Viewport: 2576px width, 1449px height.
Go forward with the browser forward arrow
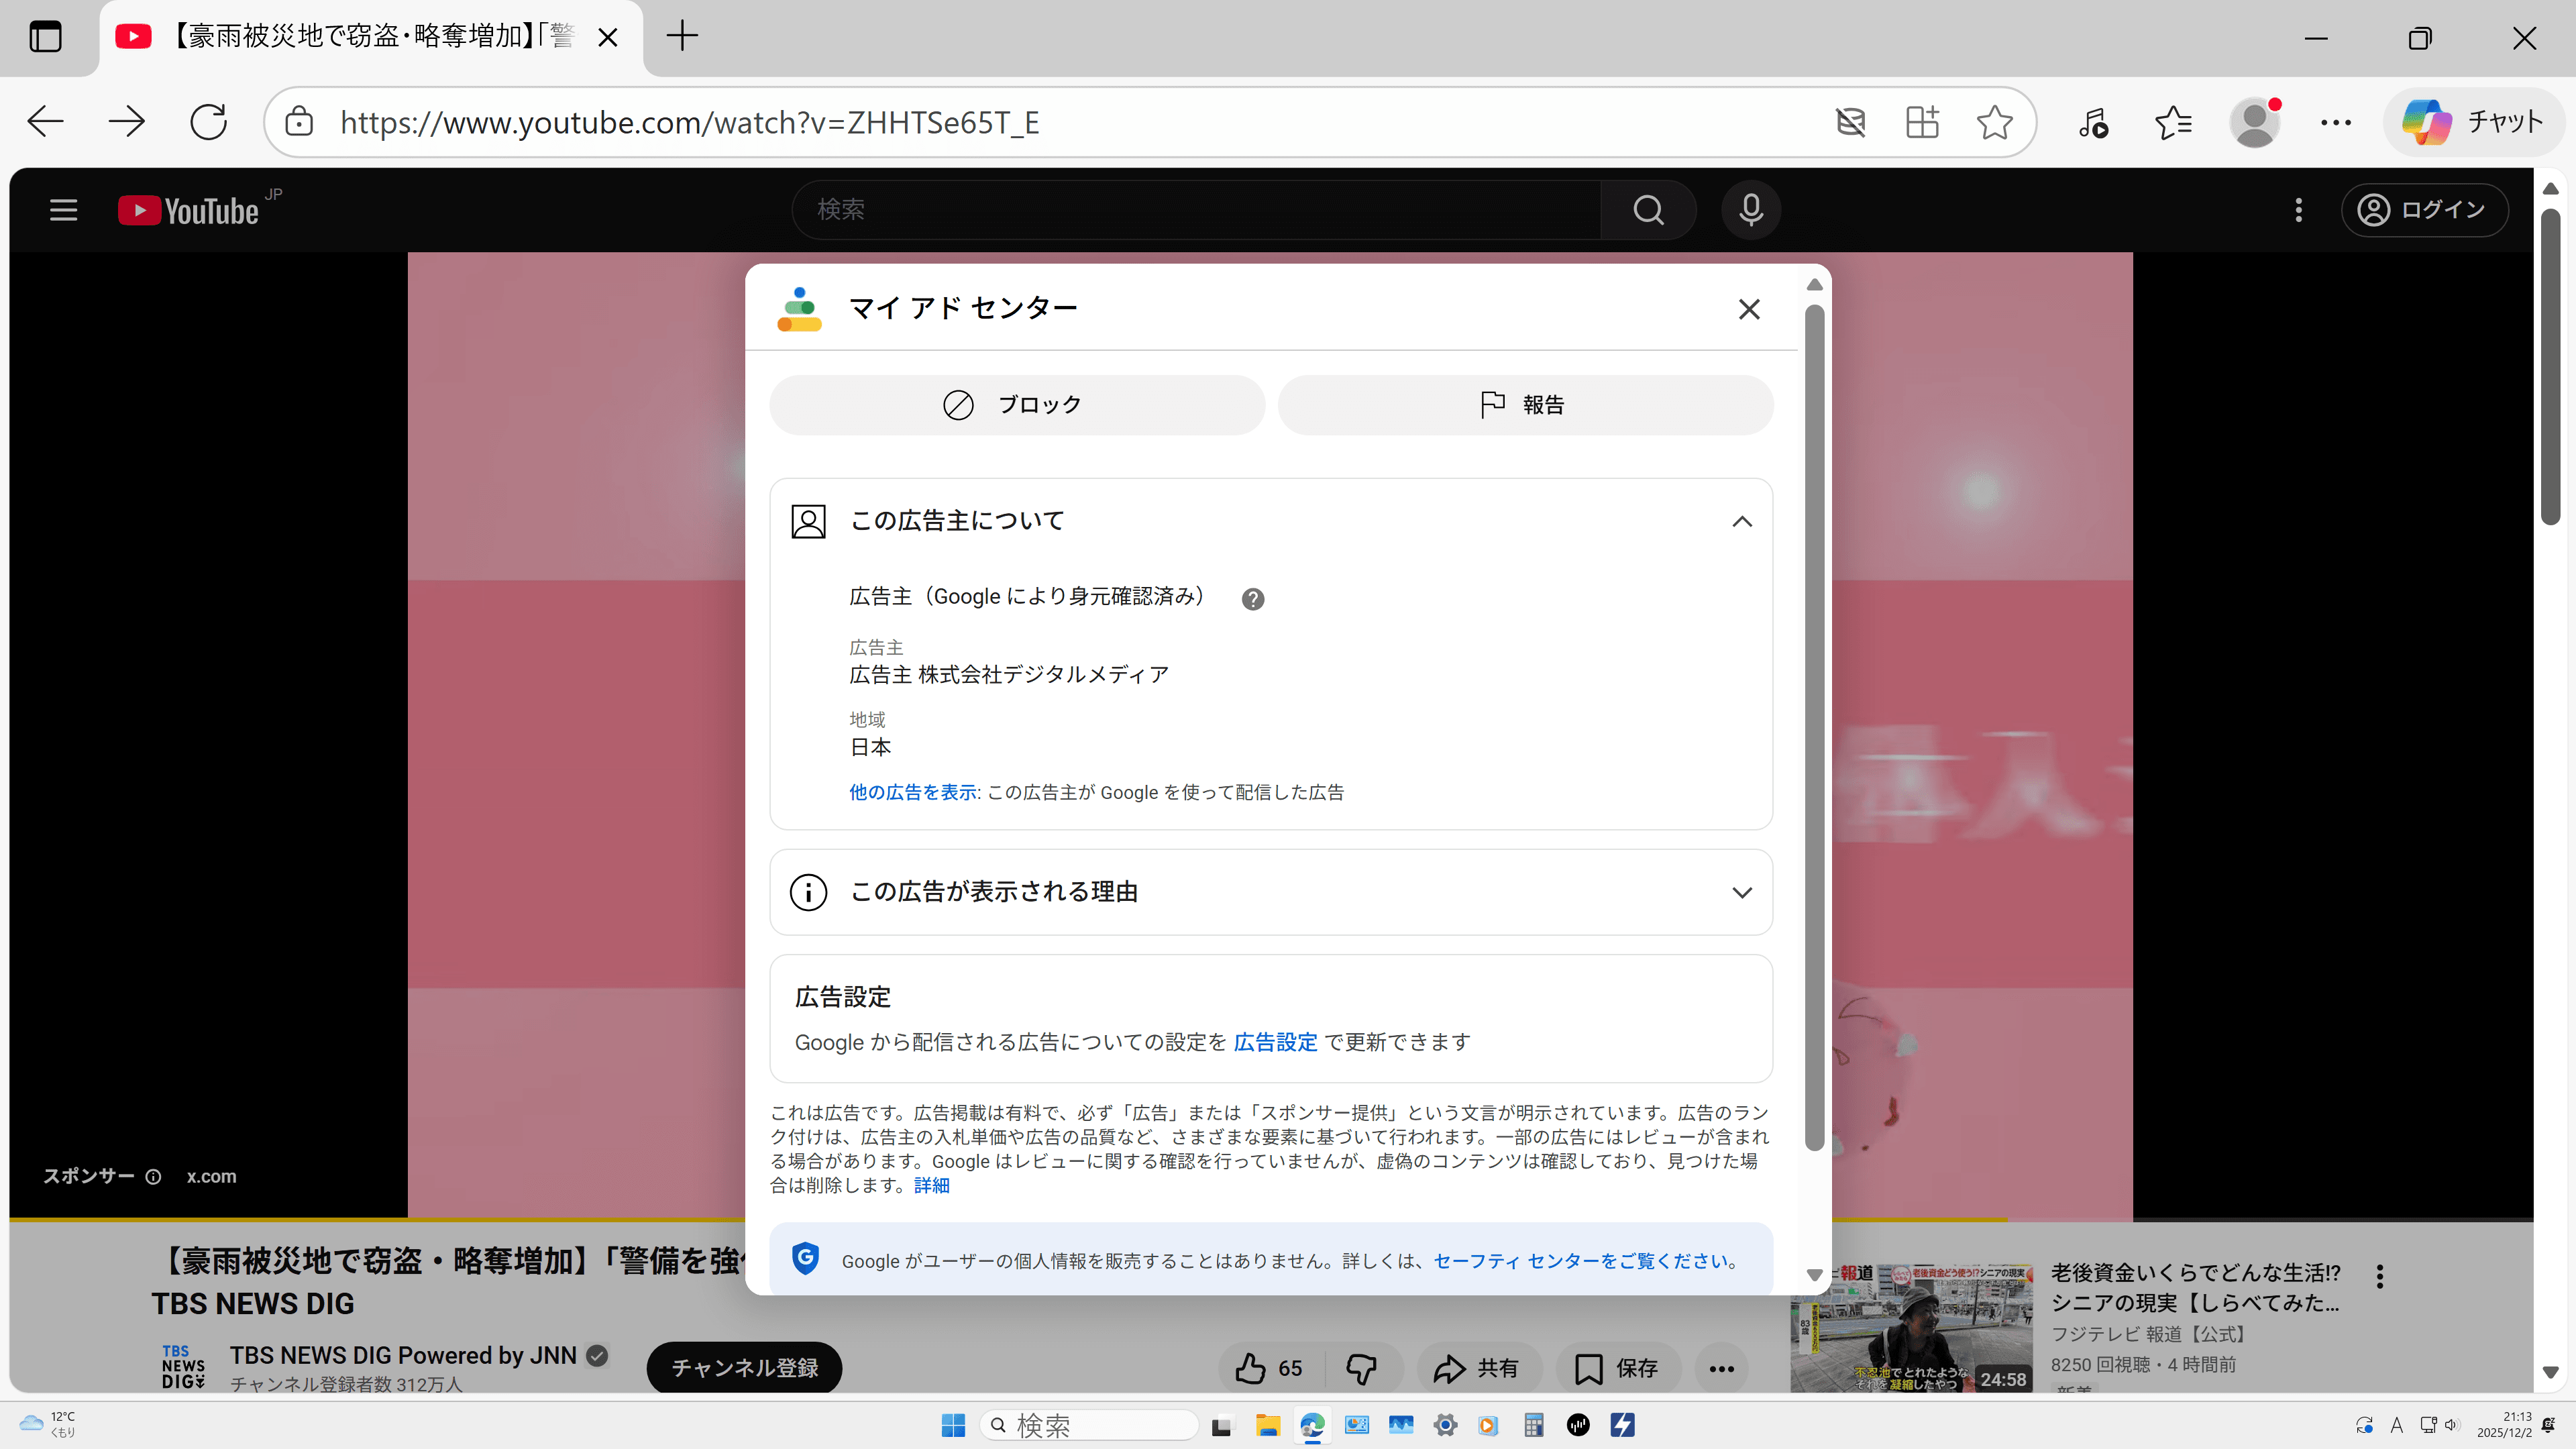tap(127, 122)
